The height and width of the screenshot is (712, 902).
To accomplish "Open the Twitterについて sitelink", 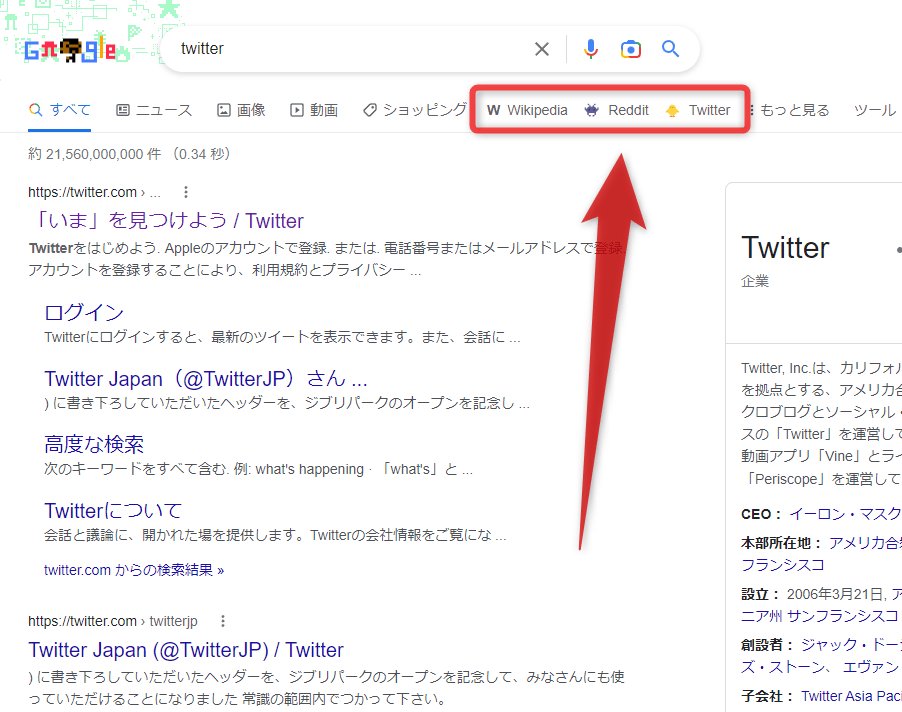I will [113, 511].
